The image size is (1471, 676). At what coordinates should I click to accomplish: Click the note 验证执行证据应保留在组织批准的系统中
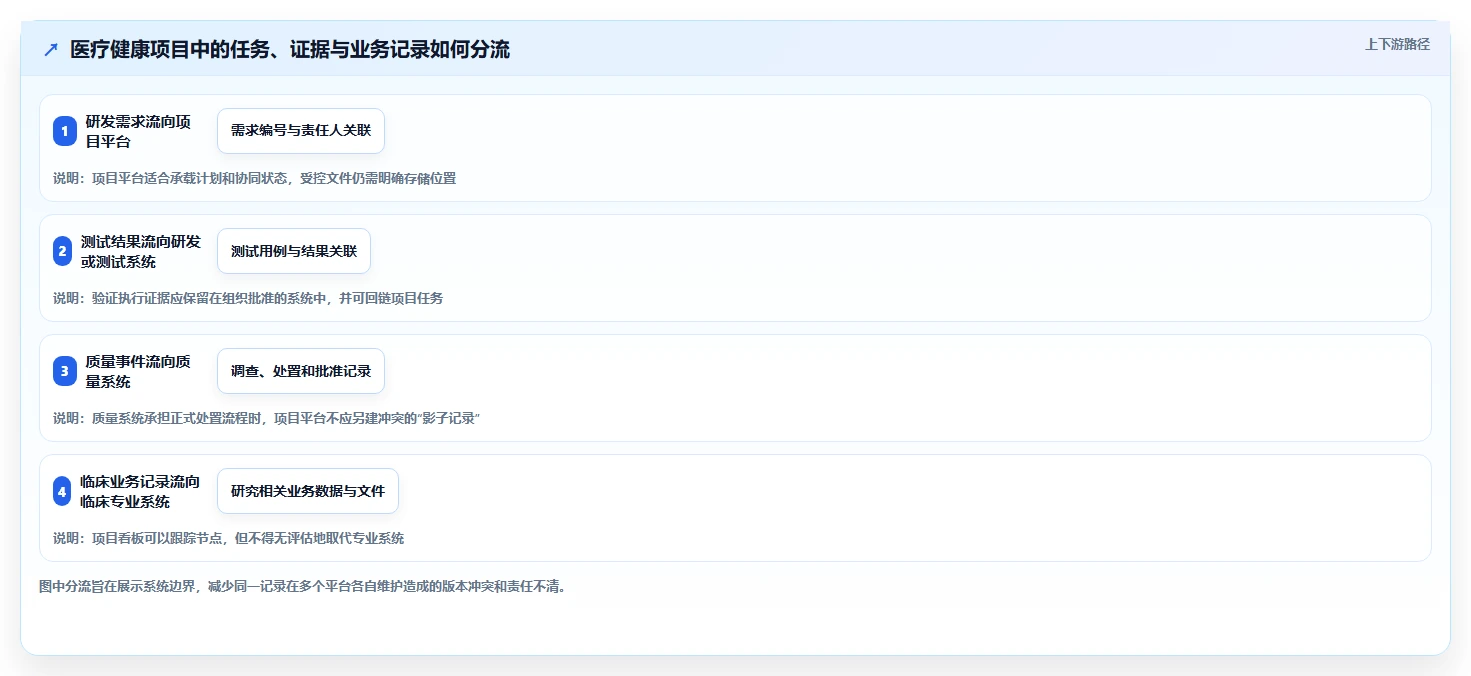(x=248, y=298)
